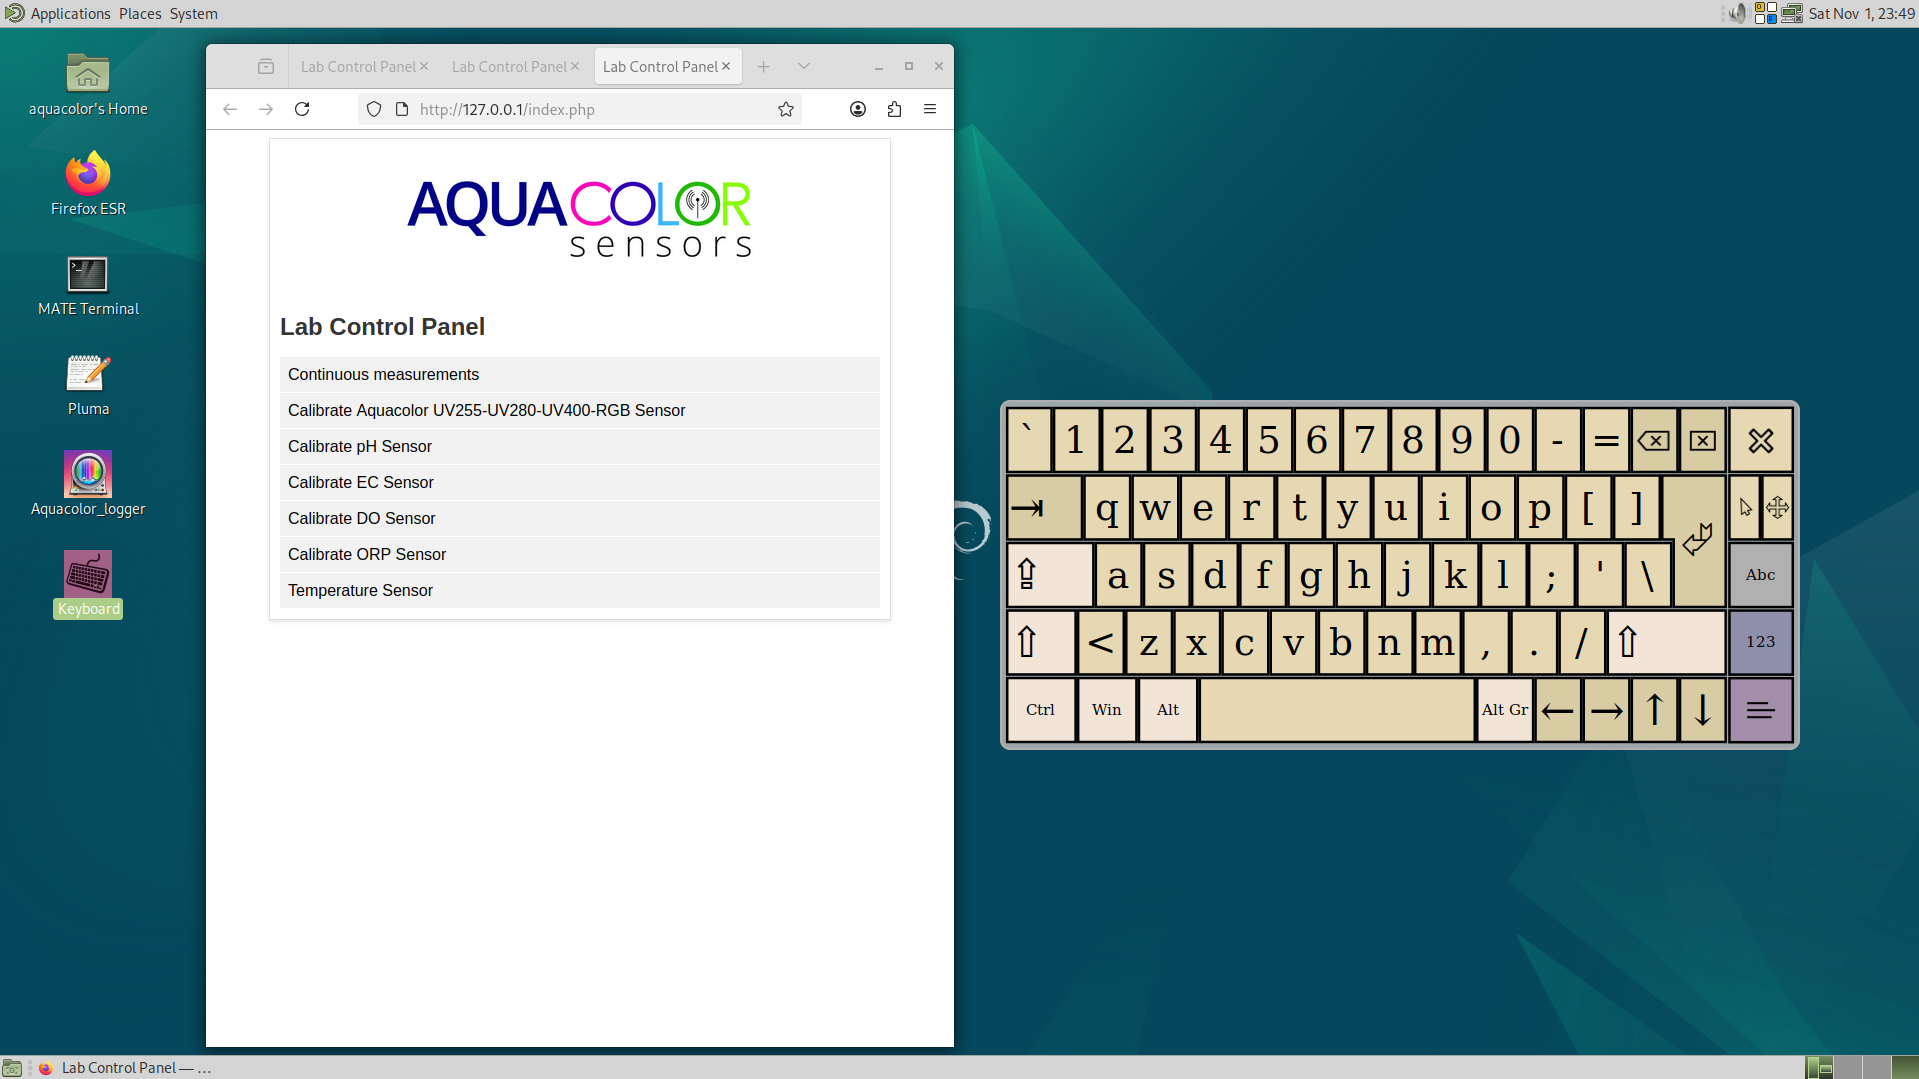The width and height of the screenshot is (1919, 1079).
Task: Open the onscreen keyboard preferences menu button
Action: tap(1760, 710)
